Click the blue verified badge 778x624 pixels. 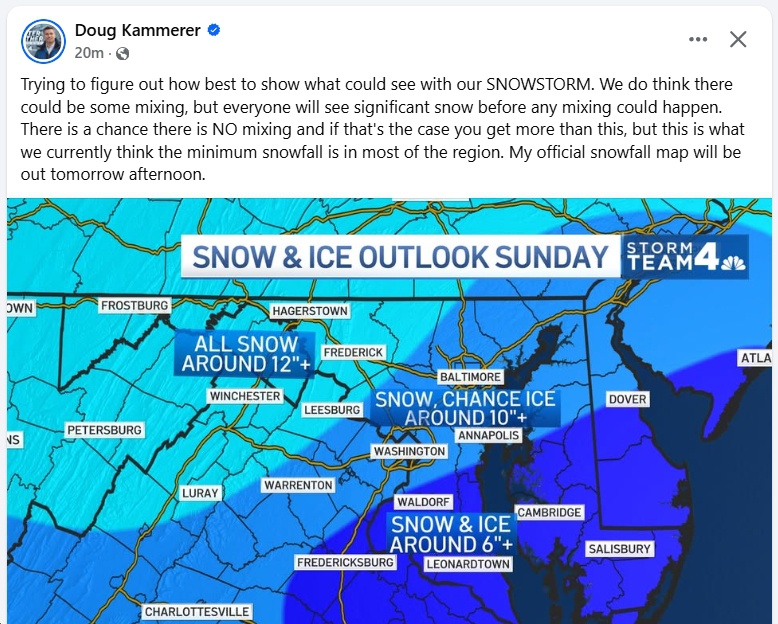[x=214, y=30]
